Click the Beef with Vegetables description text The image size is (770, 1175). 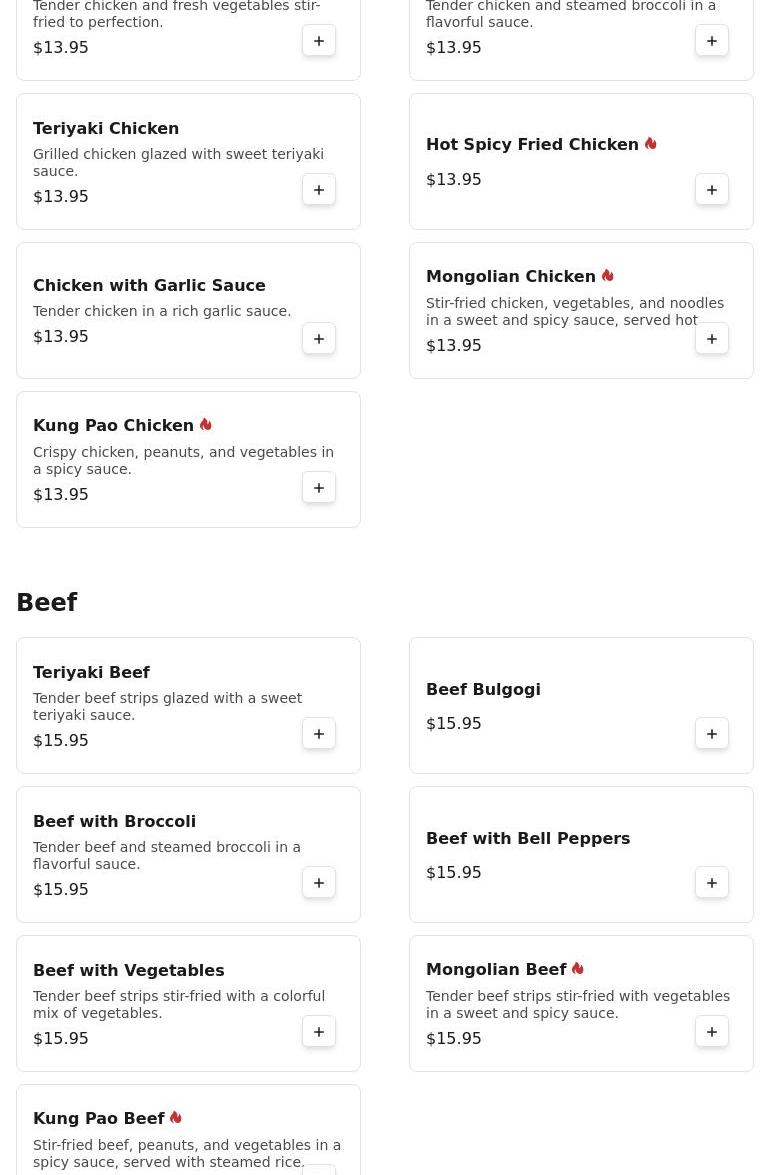pos(179,1004)
